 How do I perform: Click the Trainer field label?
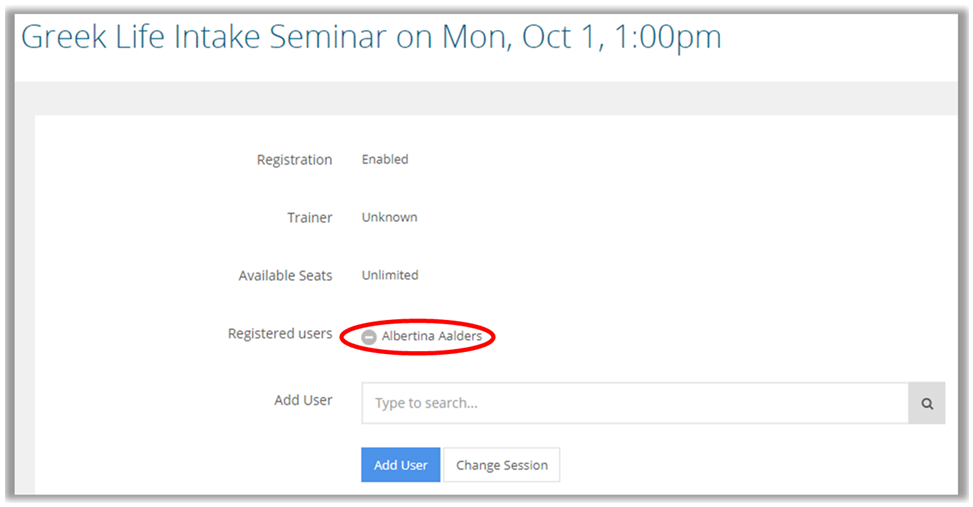[x=310, y=218]
